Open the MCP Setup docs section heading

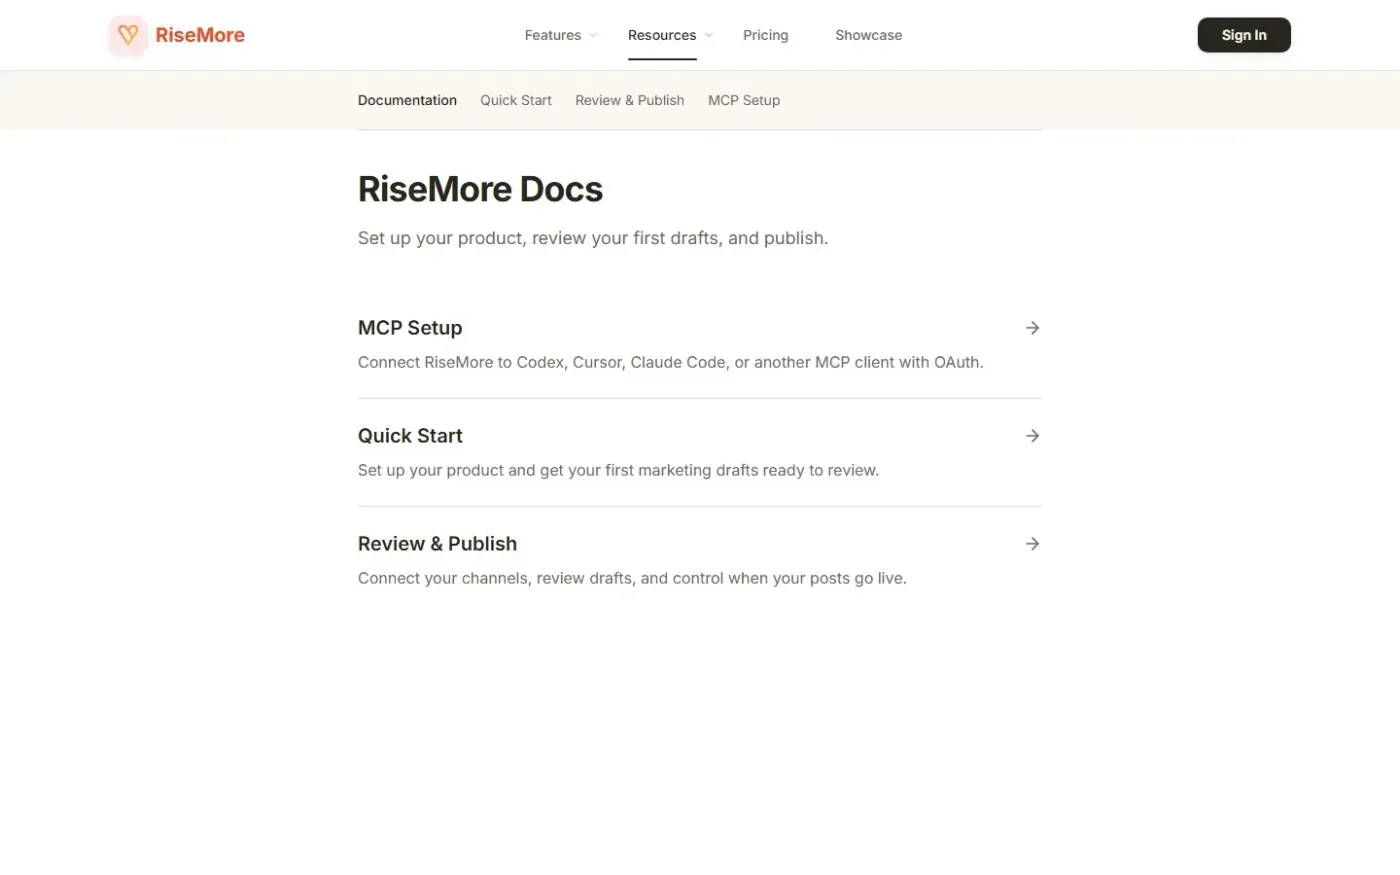pyautogui.click(x=410, y=328)
